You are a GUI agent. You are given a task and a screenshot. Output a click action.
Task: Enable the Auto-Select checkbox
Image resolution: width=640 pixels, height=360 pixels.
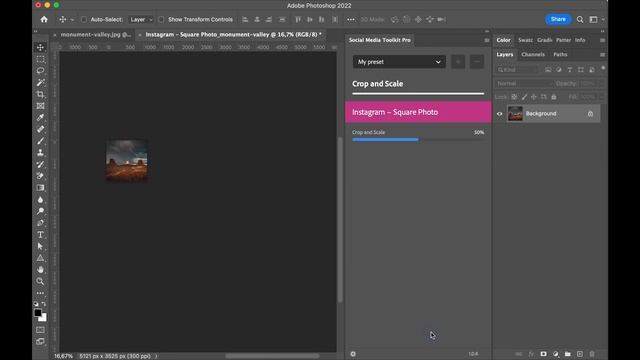tap(84, 20)
